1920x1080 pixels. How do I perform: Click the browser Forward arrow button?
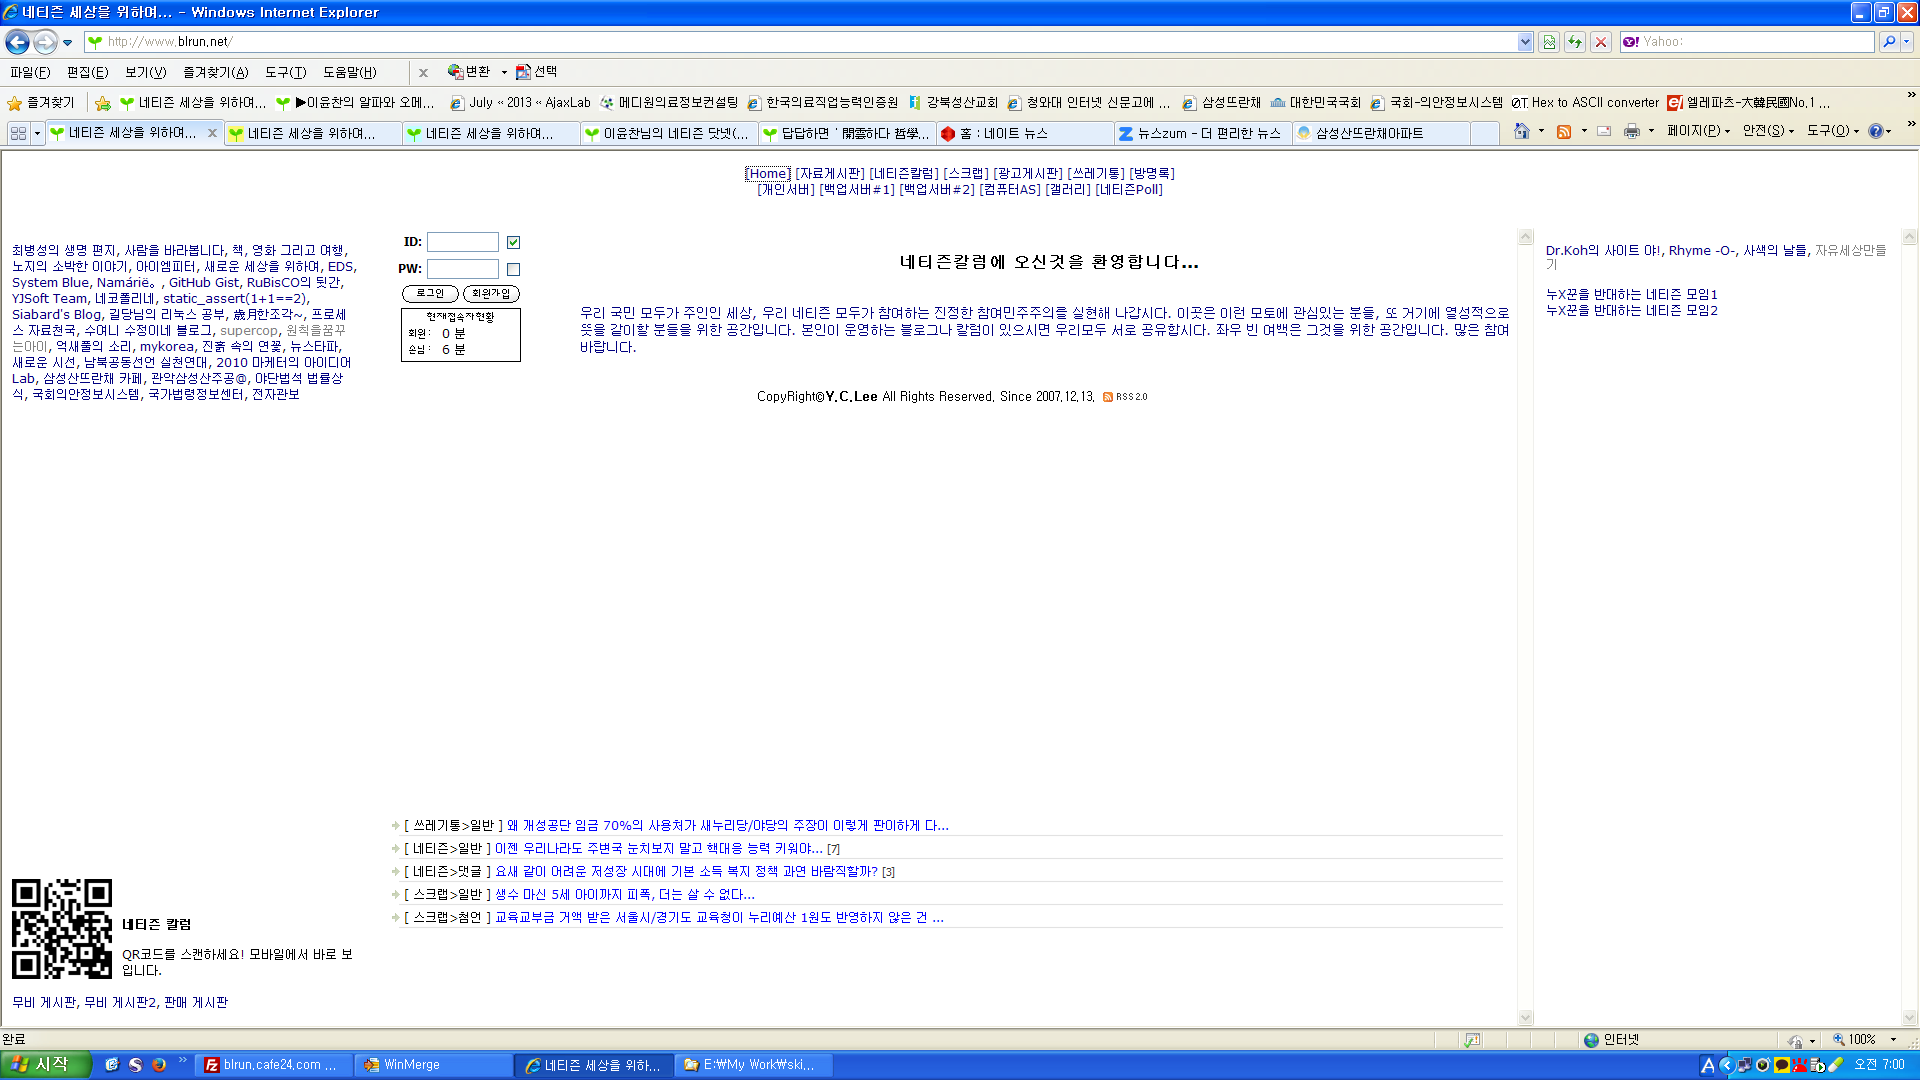45,42
